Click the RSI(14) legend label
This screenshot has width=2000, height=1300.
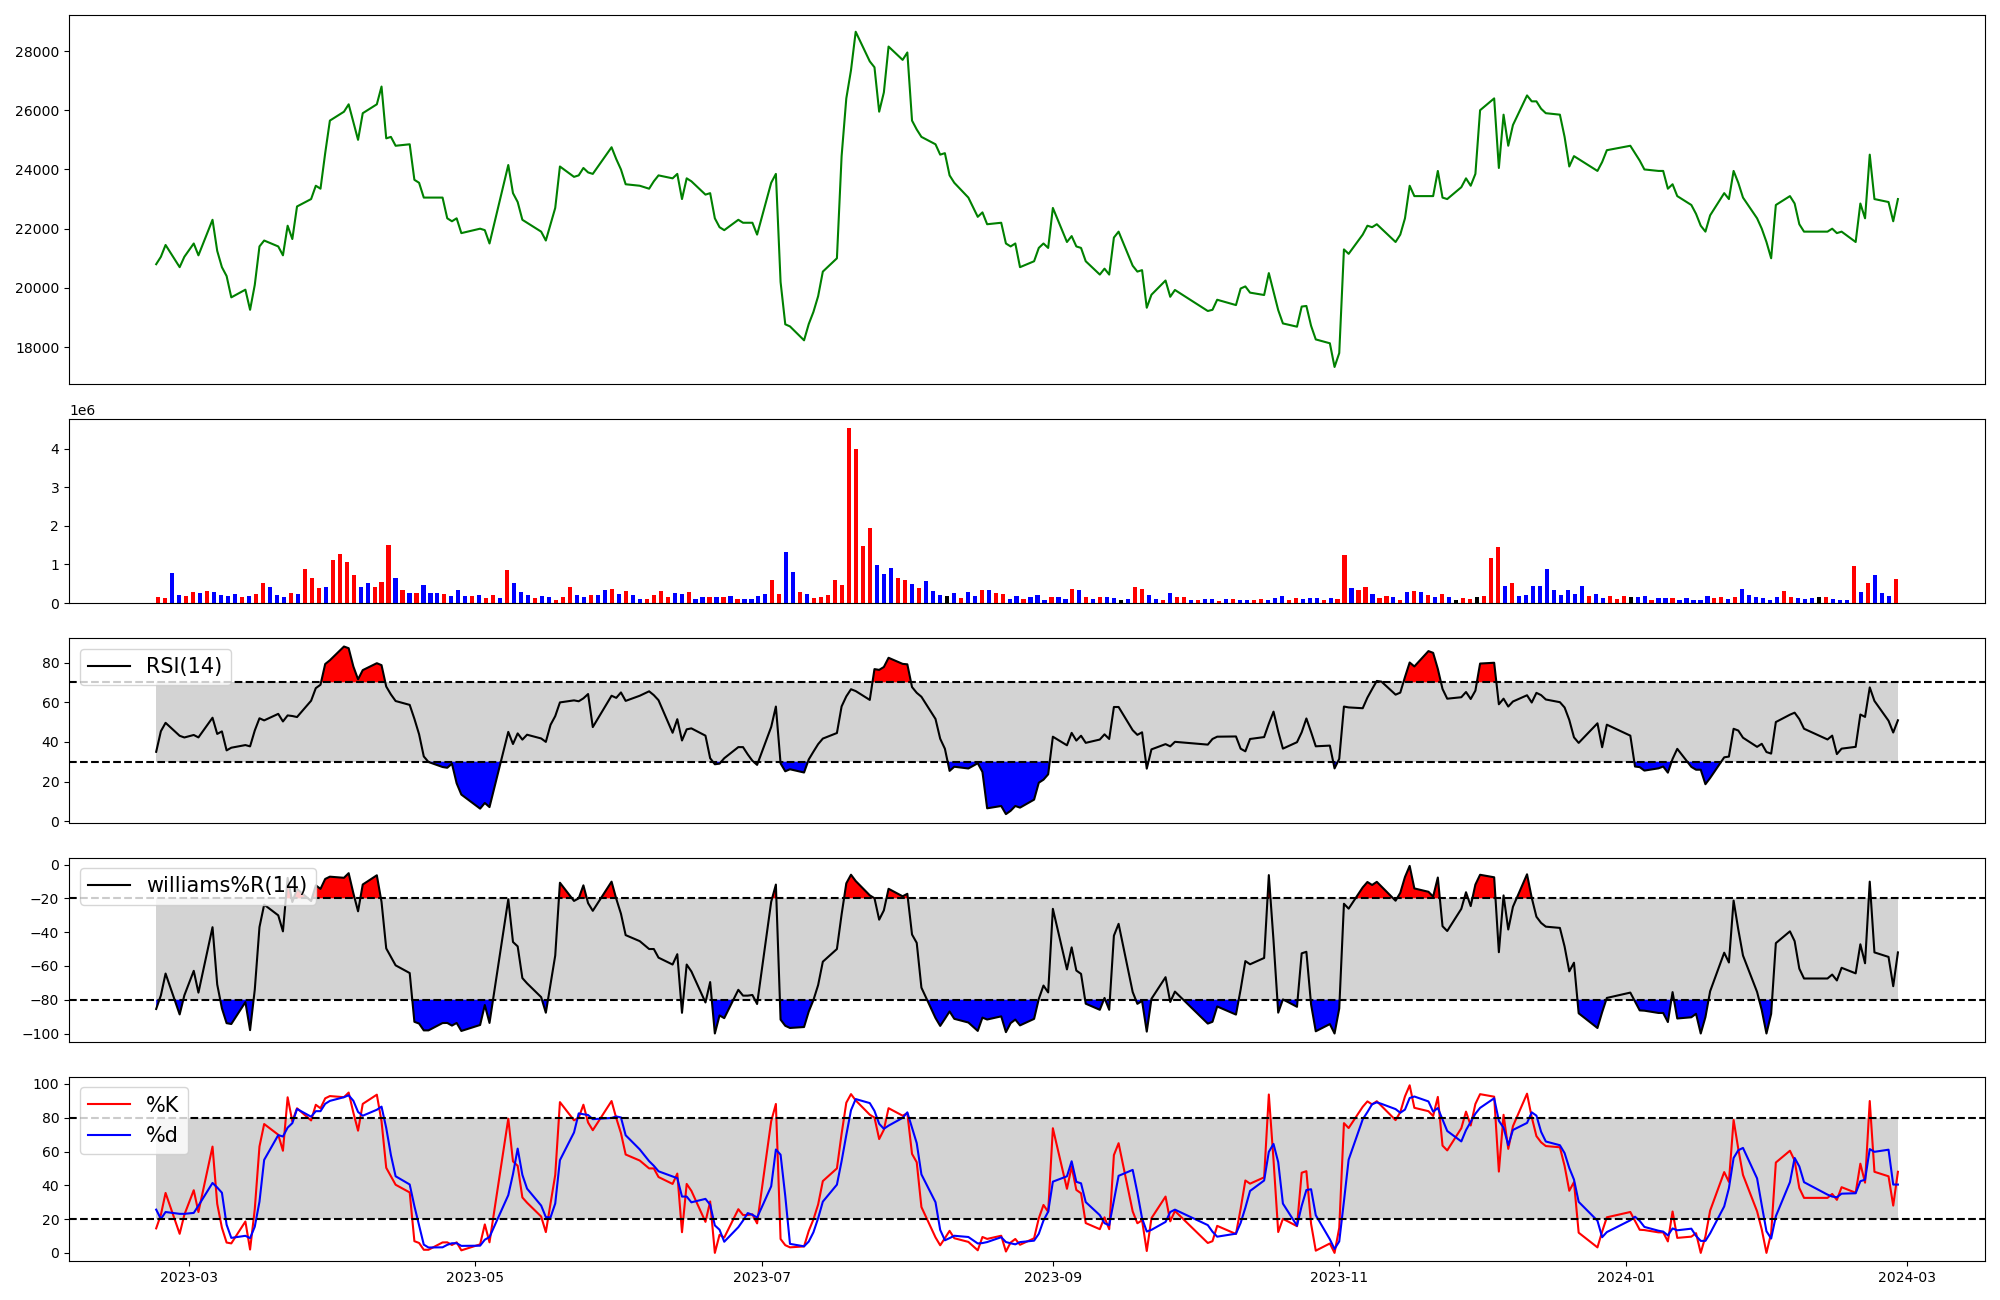[184, 666]
